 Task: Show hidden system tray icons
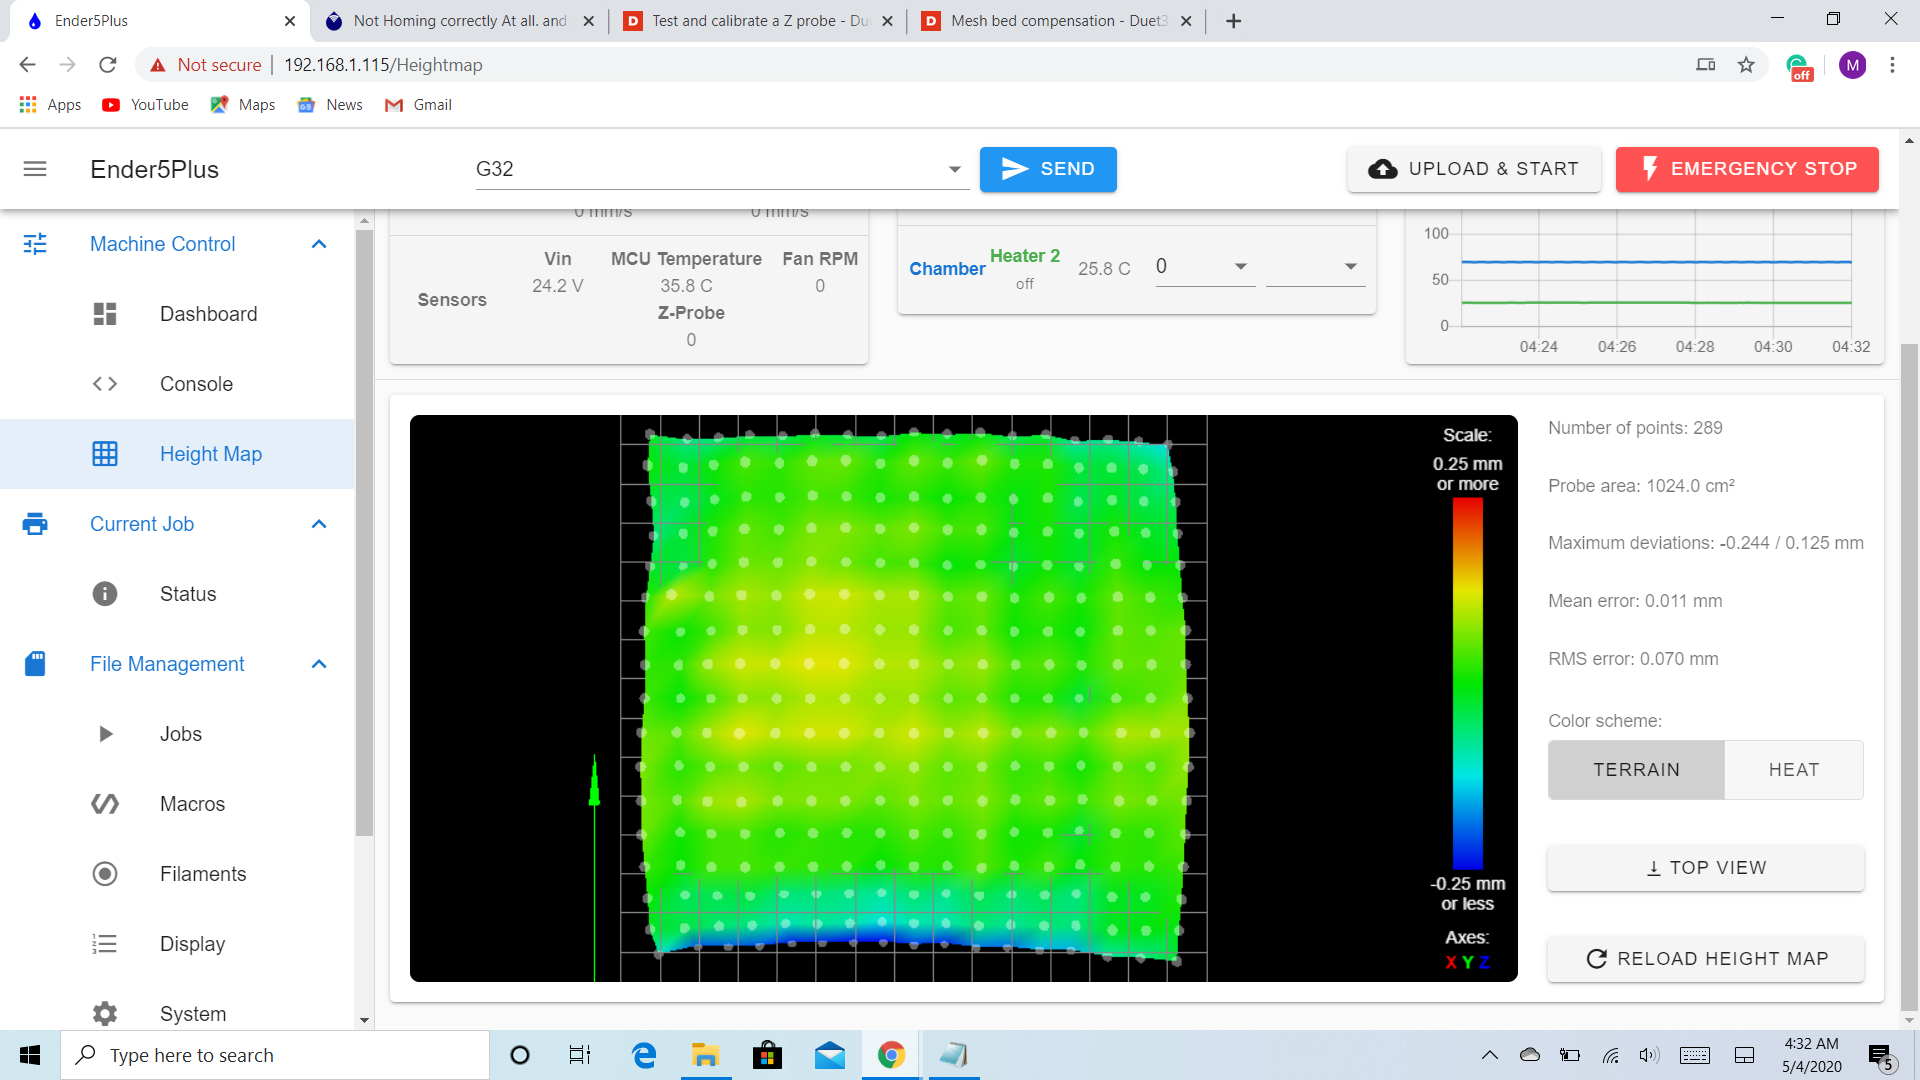(x=1490, y=1055)
